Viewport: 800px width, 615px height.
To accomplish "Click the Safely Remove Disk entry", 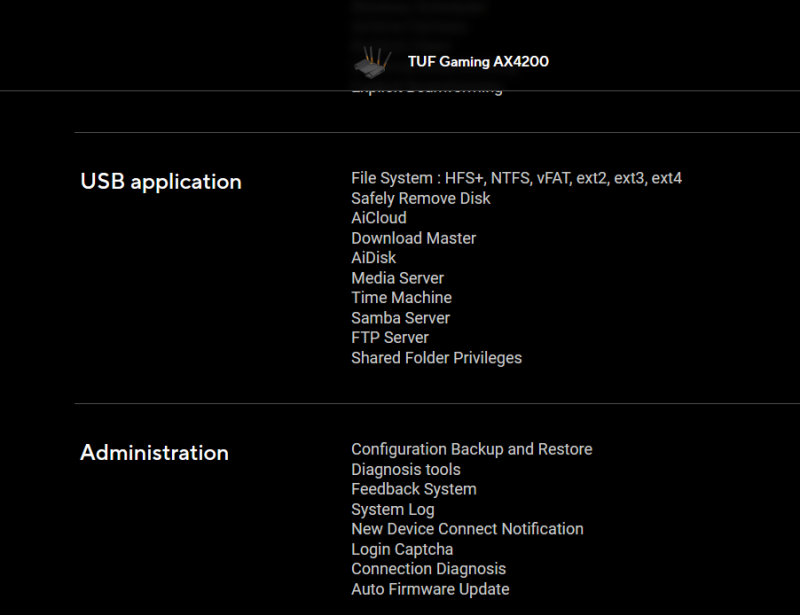I will (x=420, y=198).
